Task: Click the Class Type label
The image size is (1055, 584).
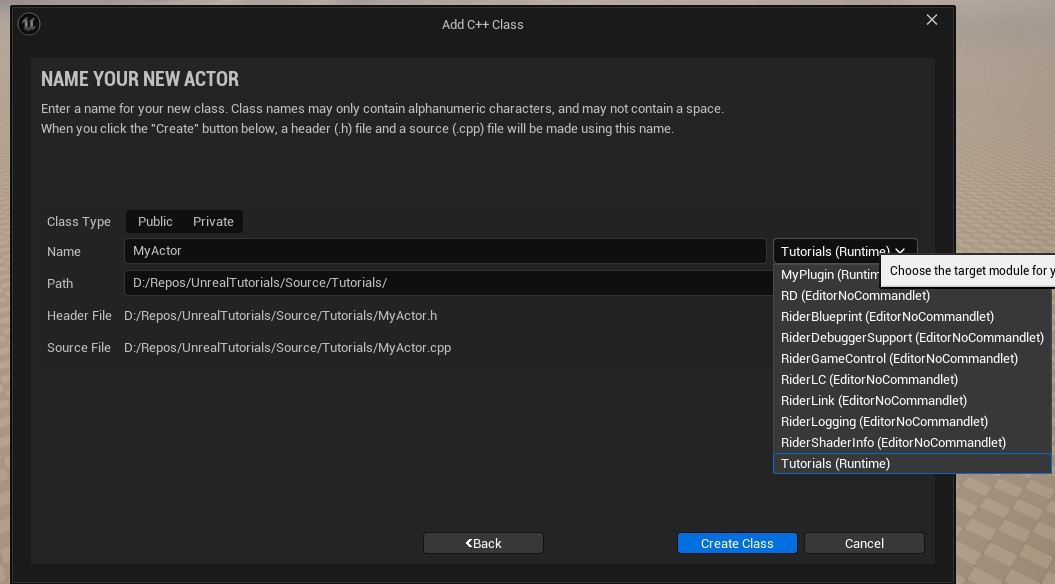Action: coord(79,221)
